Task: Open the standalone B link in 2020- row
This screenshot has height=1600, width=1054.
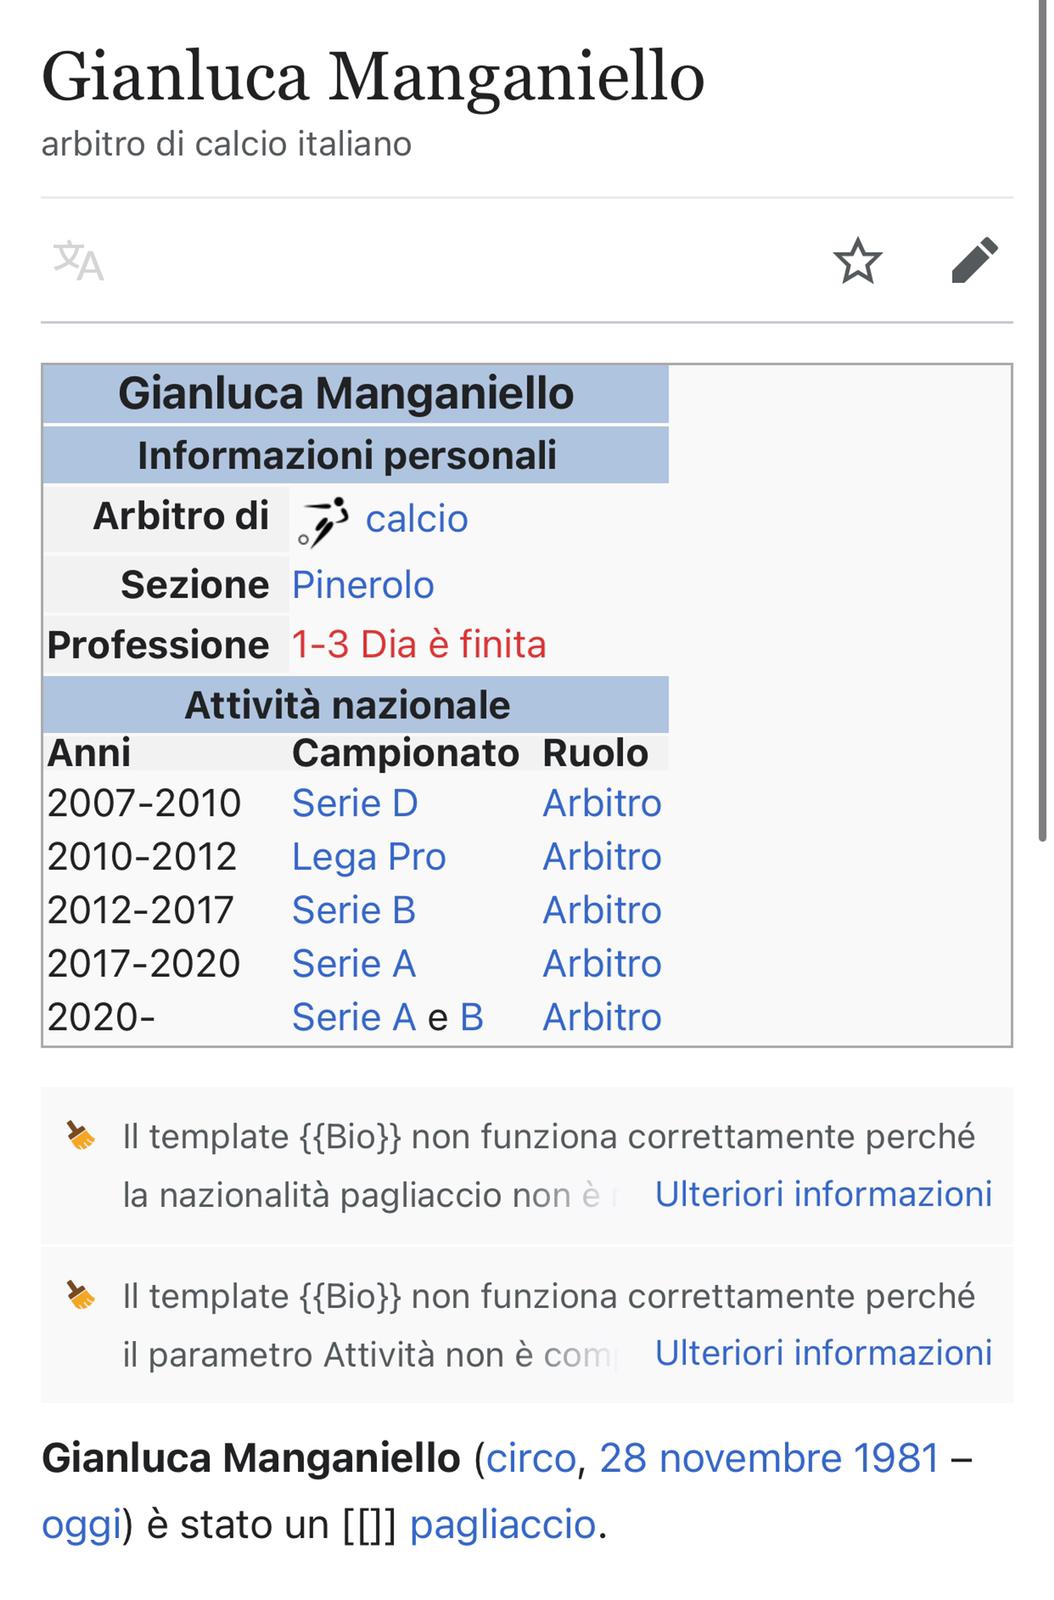Action: click(472, 1017)
